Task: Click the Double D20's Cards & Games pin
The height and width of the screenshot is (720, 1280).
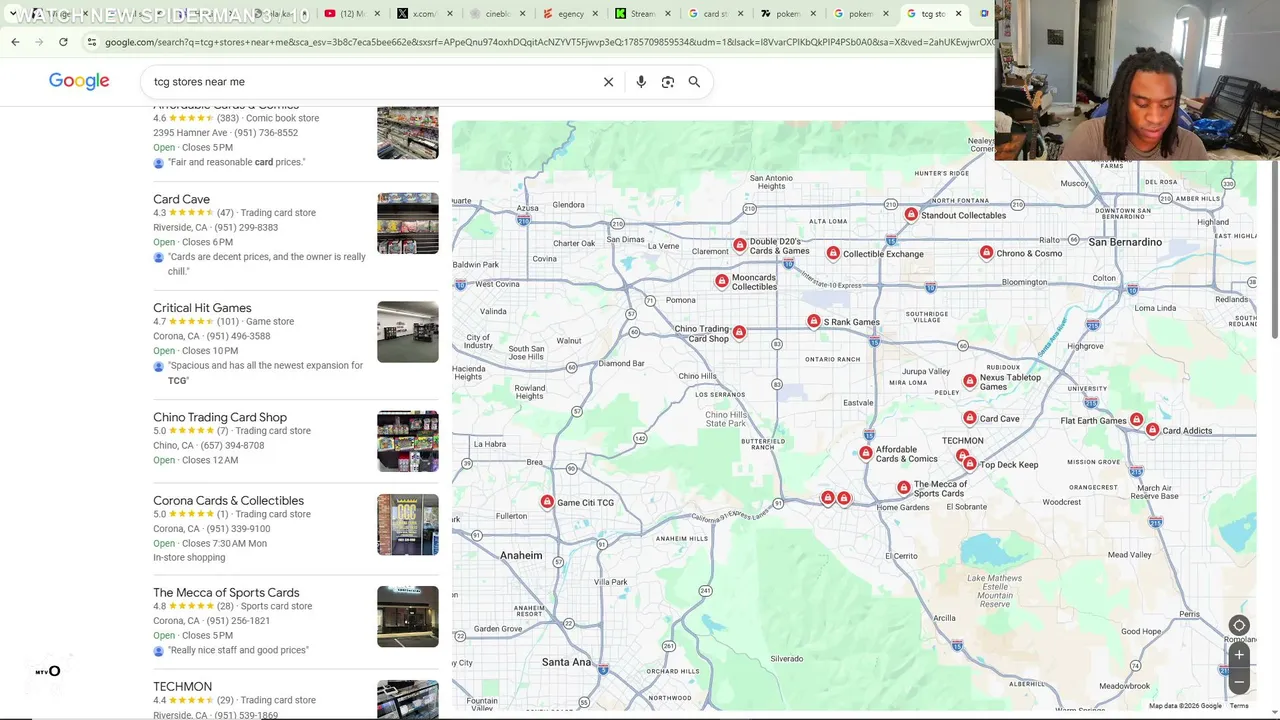Action: point(740,245)
